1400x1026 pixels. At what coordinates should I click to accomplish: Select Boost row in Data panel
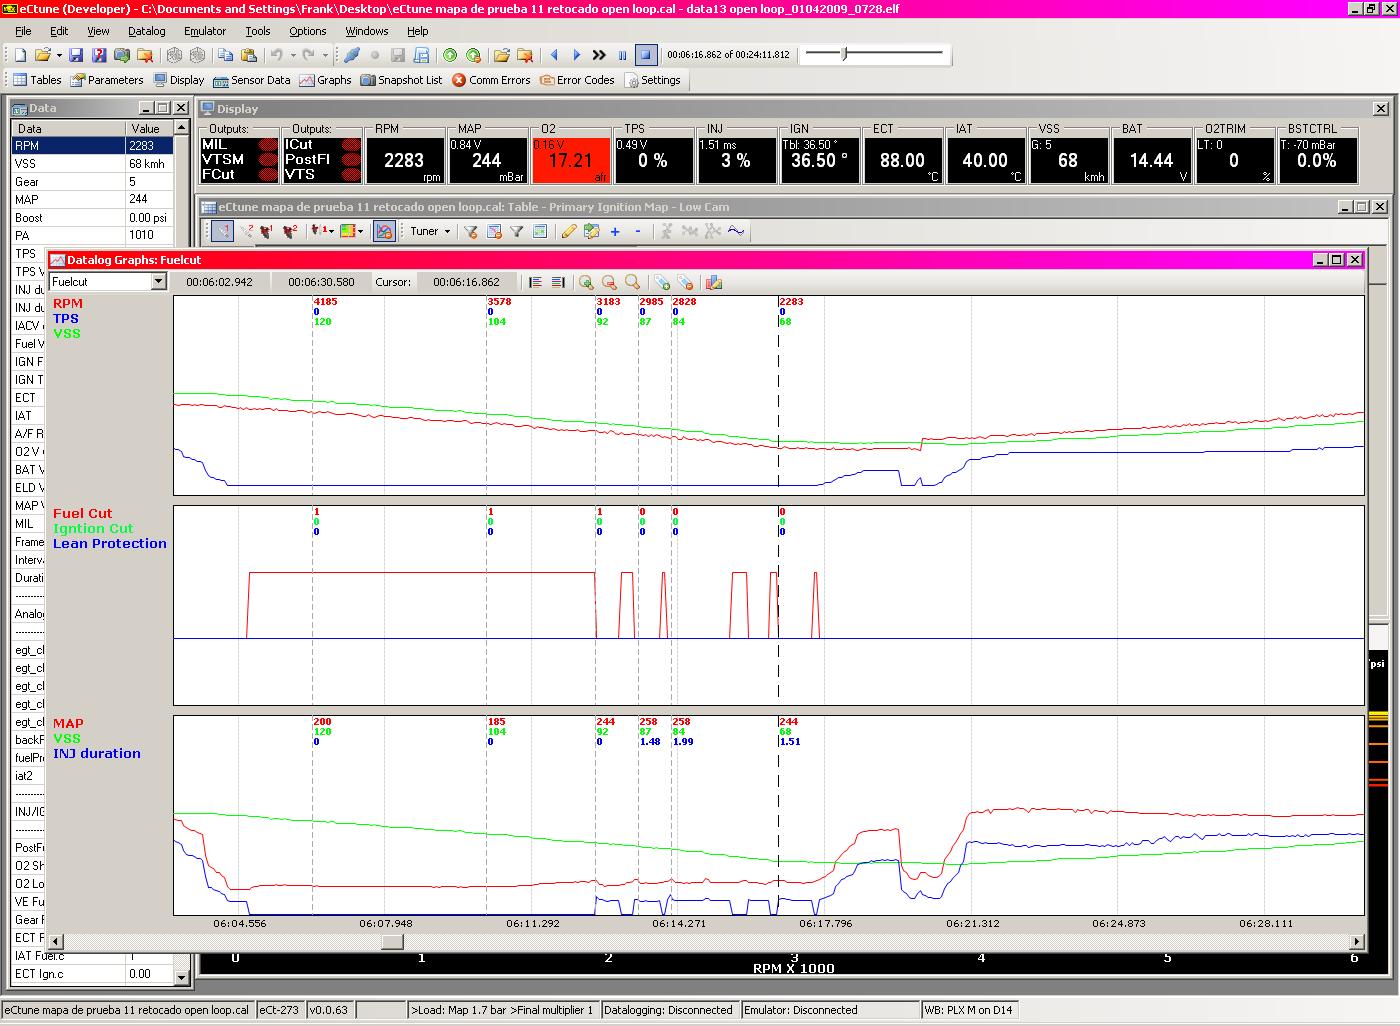pos(92,218)
